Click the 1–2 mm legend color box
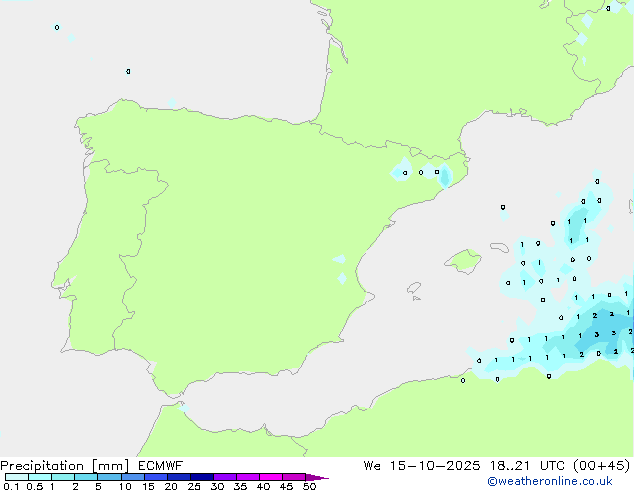 coord(63,477)
